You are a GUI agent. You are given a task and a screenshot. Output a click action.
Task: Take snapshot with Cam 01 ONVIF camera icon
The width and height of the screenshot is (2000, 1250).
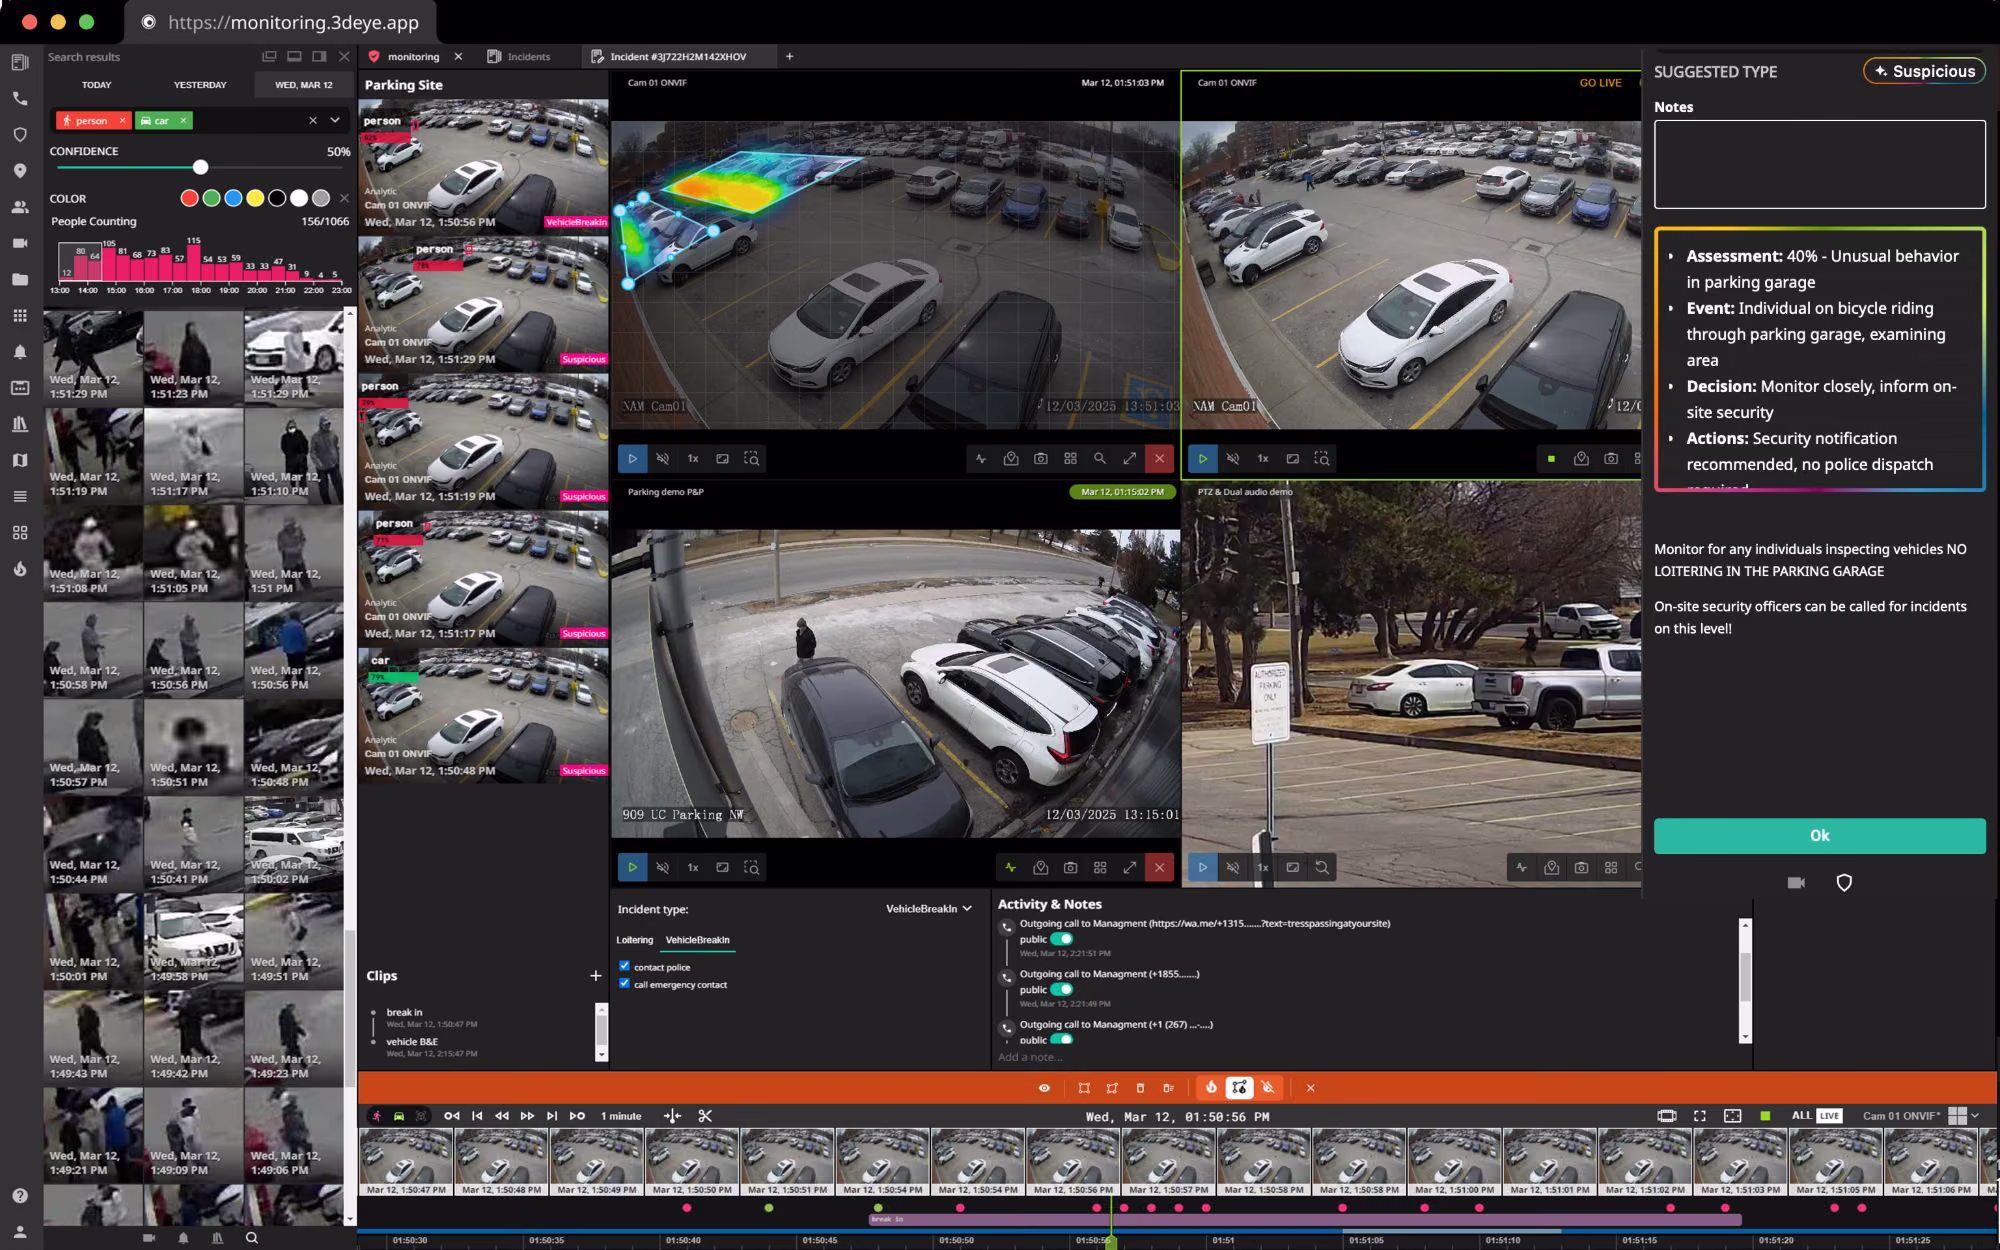pos(1041,458)
